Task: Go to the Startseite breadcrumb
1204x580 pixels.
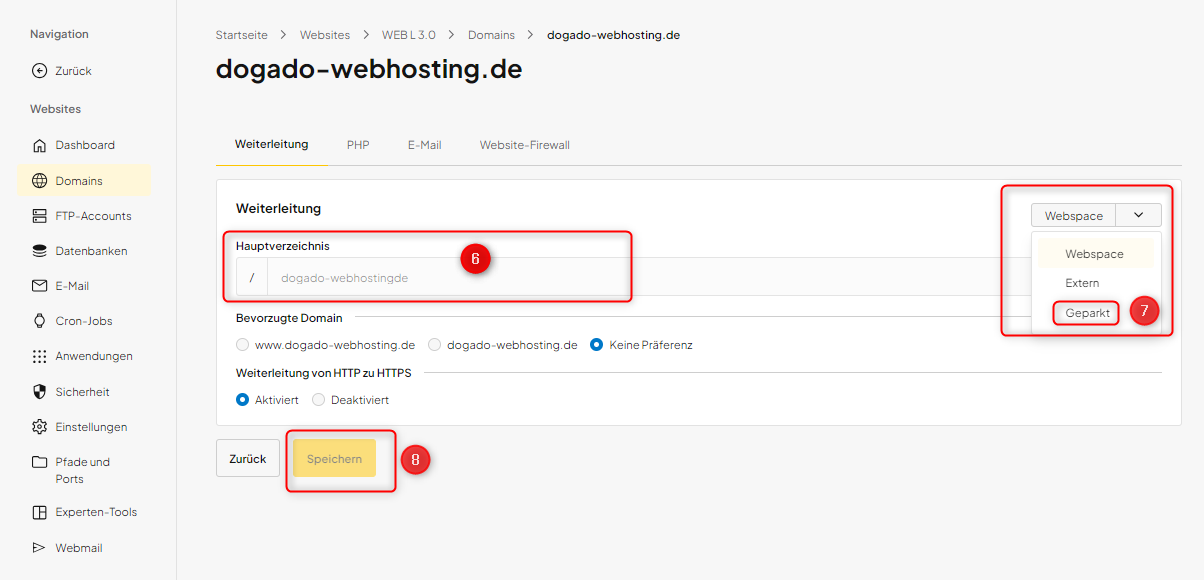Action: (x=242, y=35)
